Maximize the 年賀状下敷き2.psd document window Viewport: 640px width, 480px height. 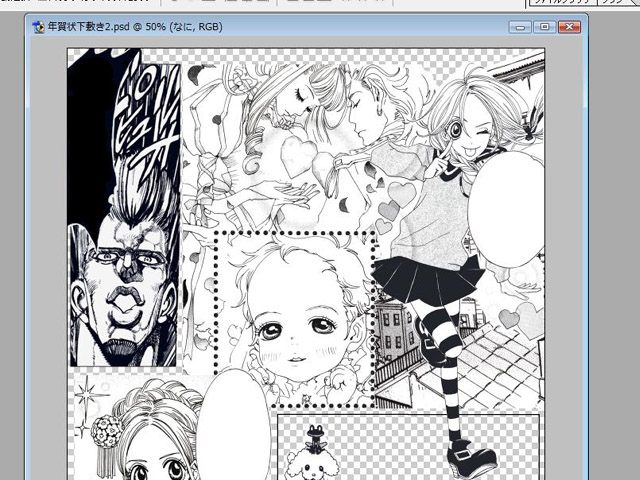(544, 27)
